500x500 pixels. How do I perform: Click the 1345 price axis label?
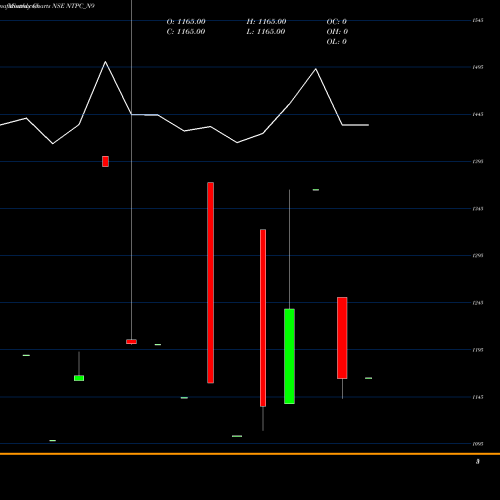478,209
